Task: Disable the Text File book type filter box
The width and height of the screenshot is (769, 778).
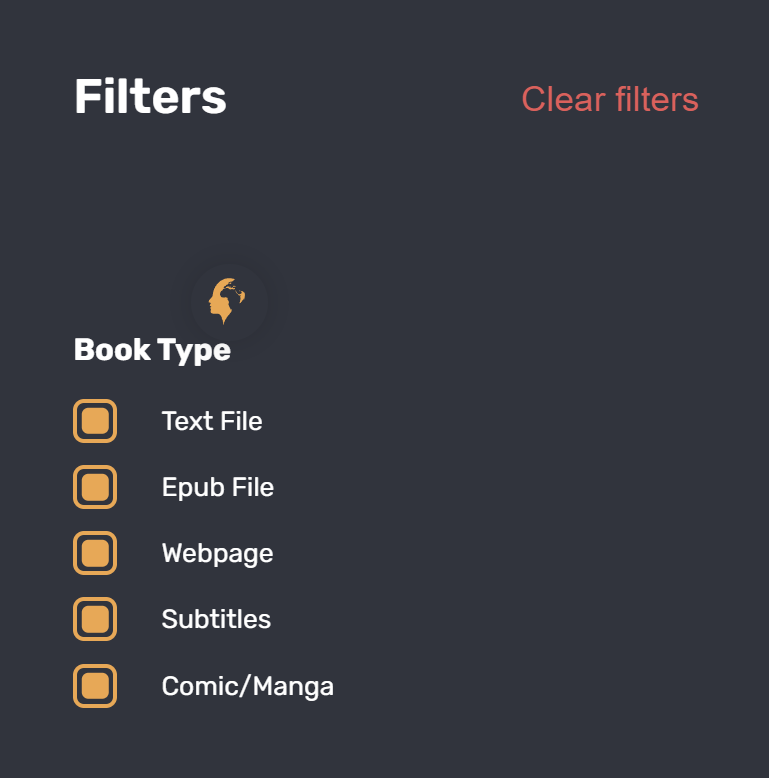Action: click(95, 421)
